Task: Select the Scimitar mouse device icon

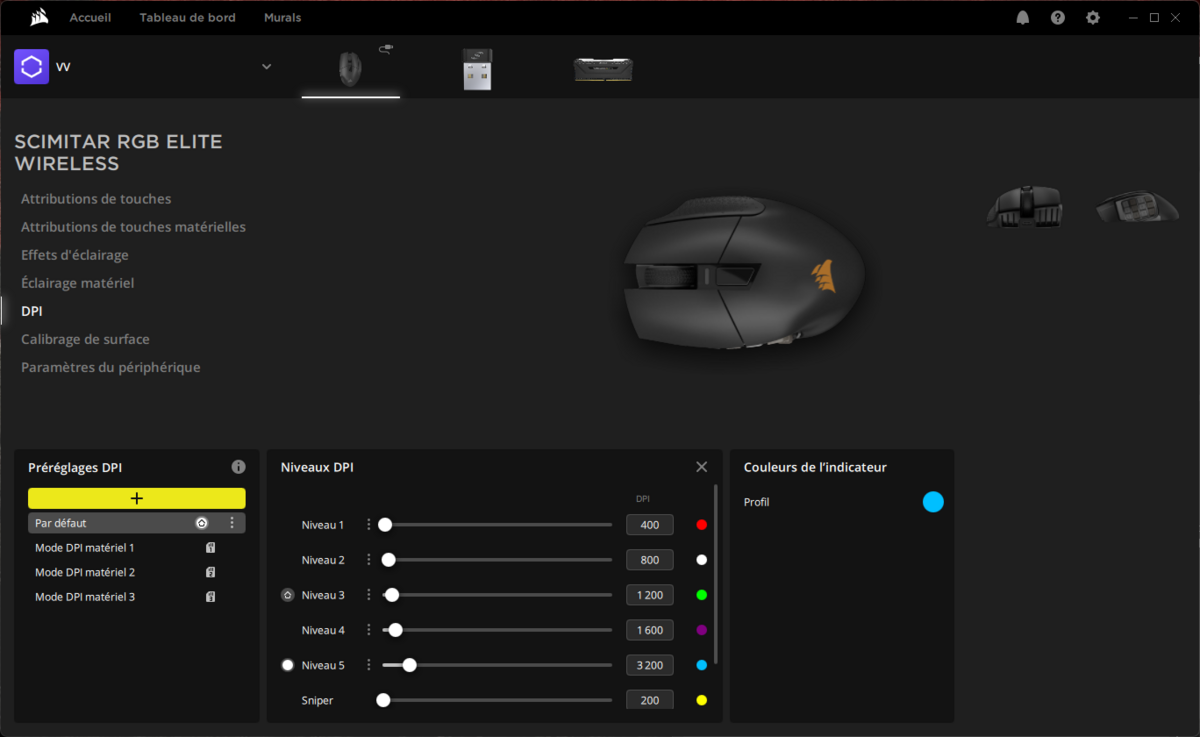Action: (x=350, y=68)
